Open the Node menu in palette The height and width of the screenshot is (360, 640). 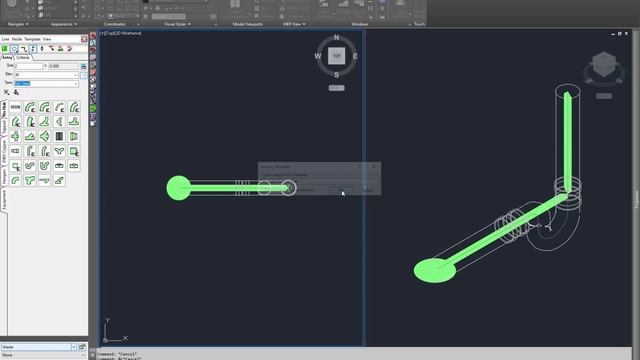[17, 39]
